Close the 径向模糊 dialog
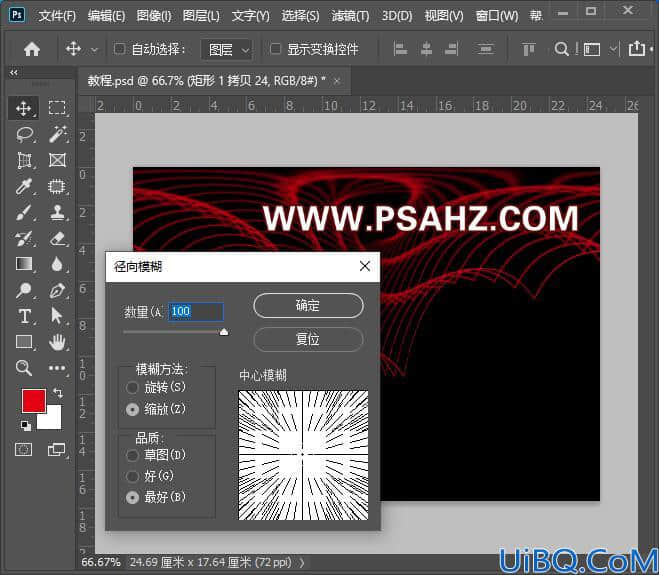The width and height of the screenshot is (659, 575). [365, 266]
